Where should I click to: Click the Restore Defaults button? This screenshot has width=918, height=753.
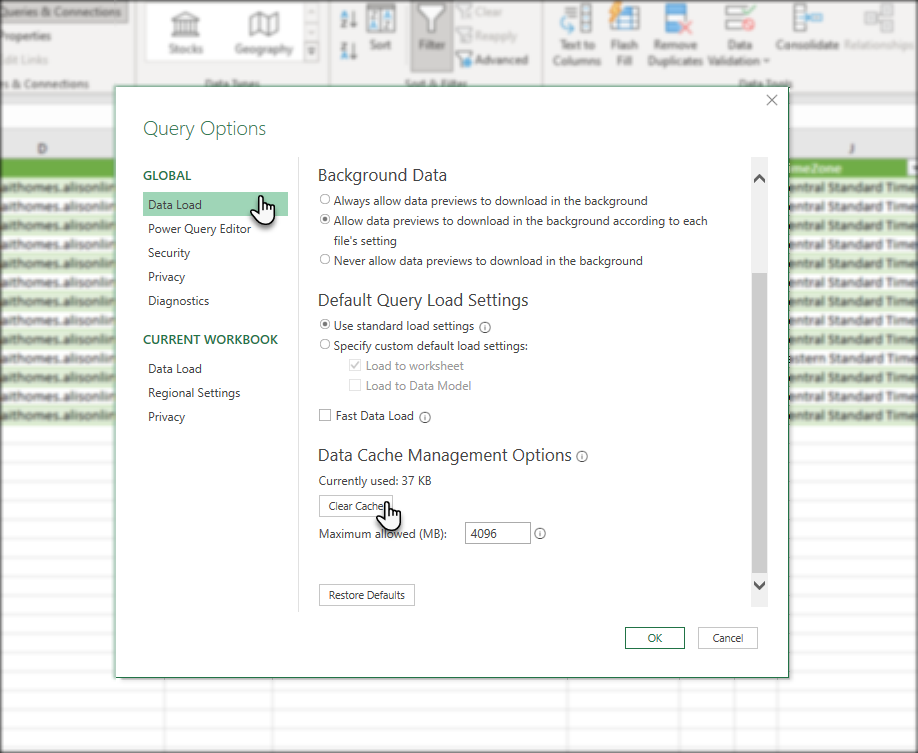coord(366,595)
